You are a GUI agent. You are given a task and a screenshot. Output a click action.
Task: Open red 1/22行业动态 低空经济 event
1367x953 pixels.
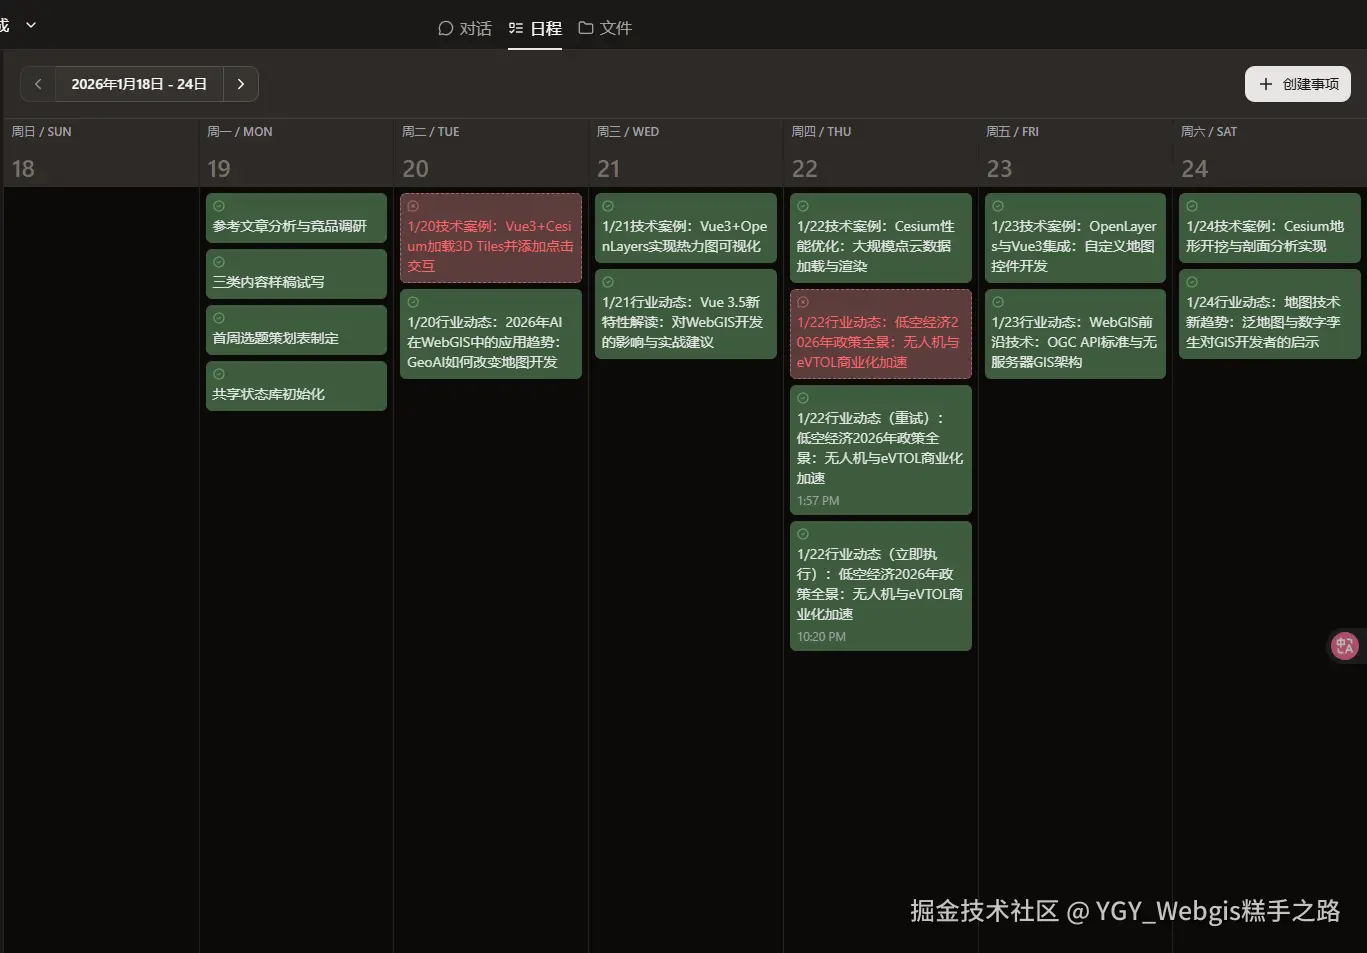(881, 334)
